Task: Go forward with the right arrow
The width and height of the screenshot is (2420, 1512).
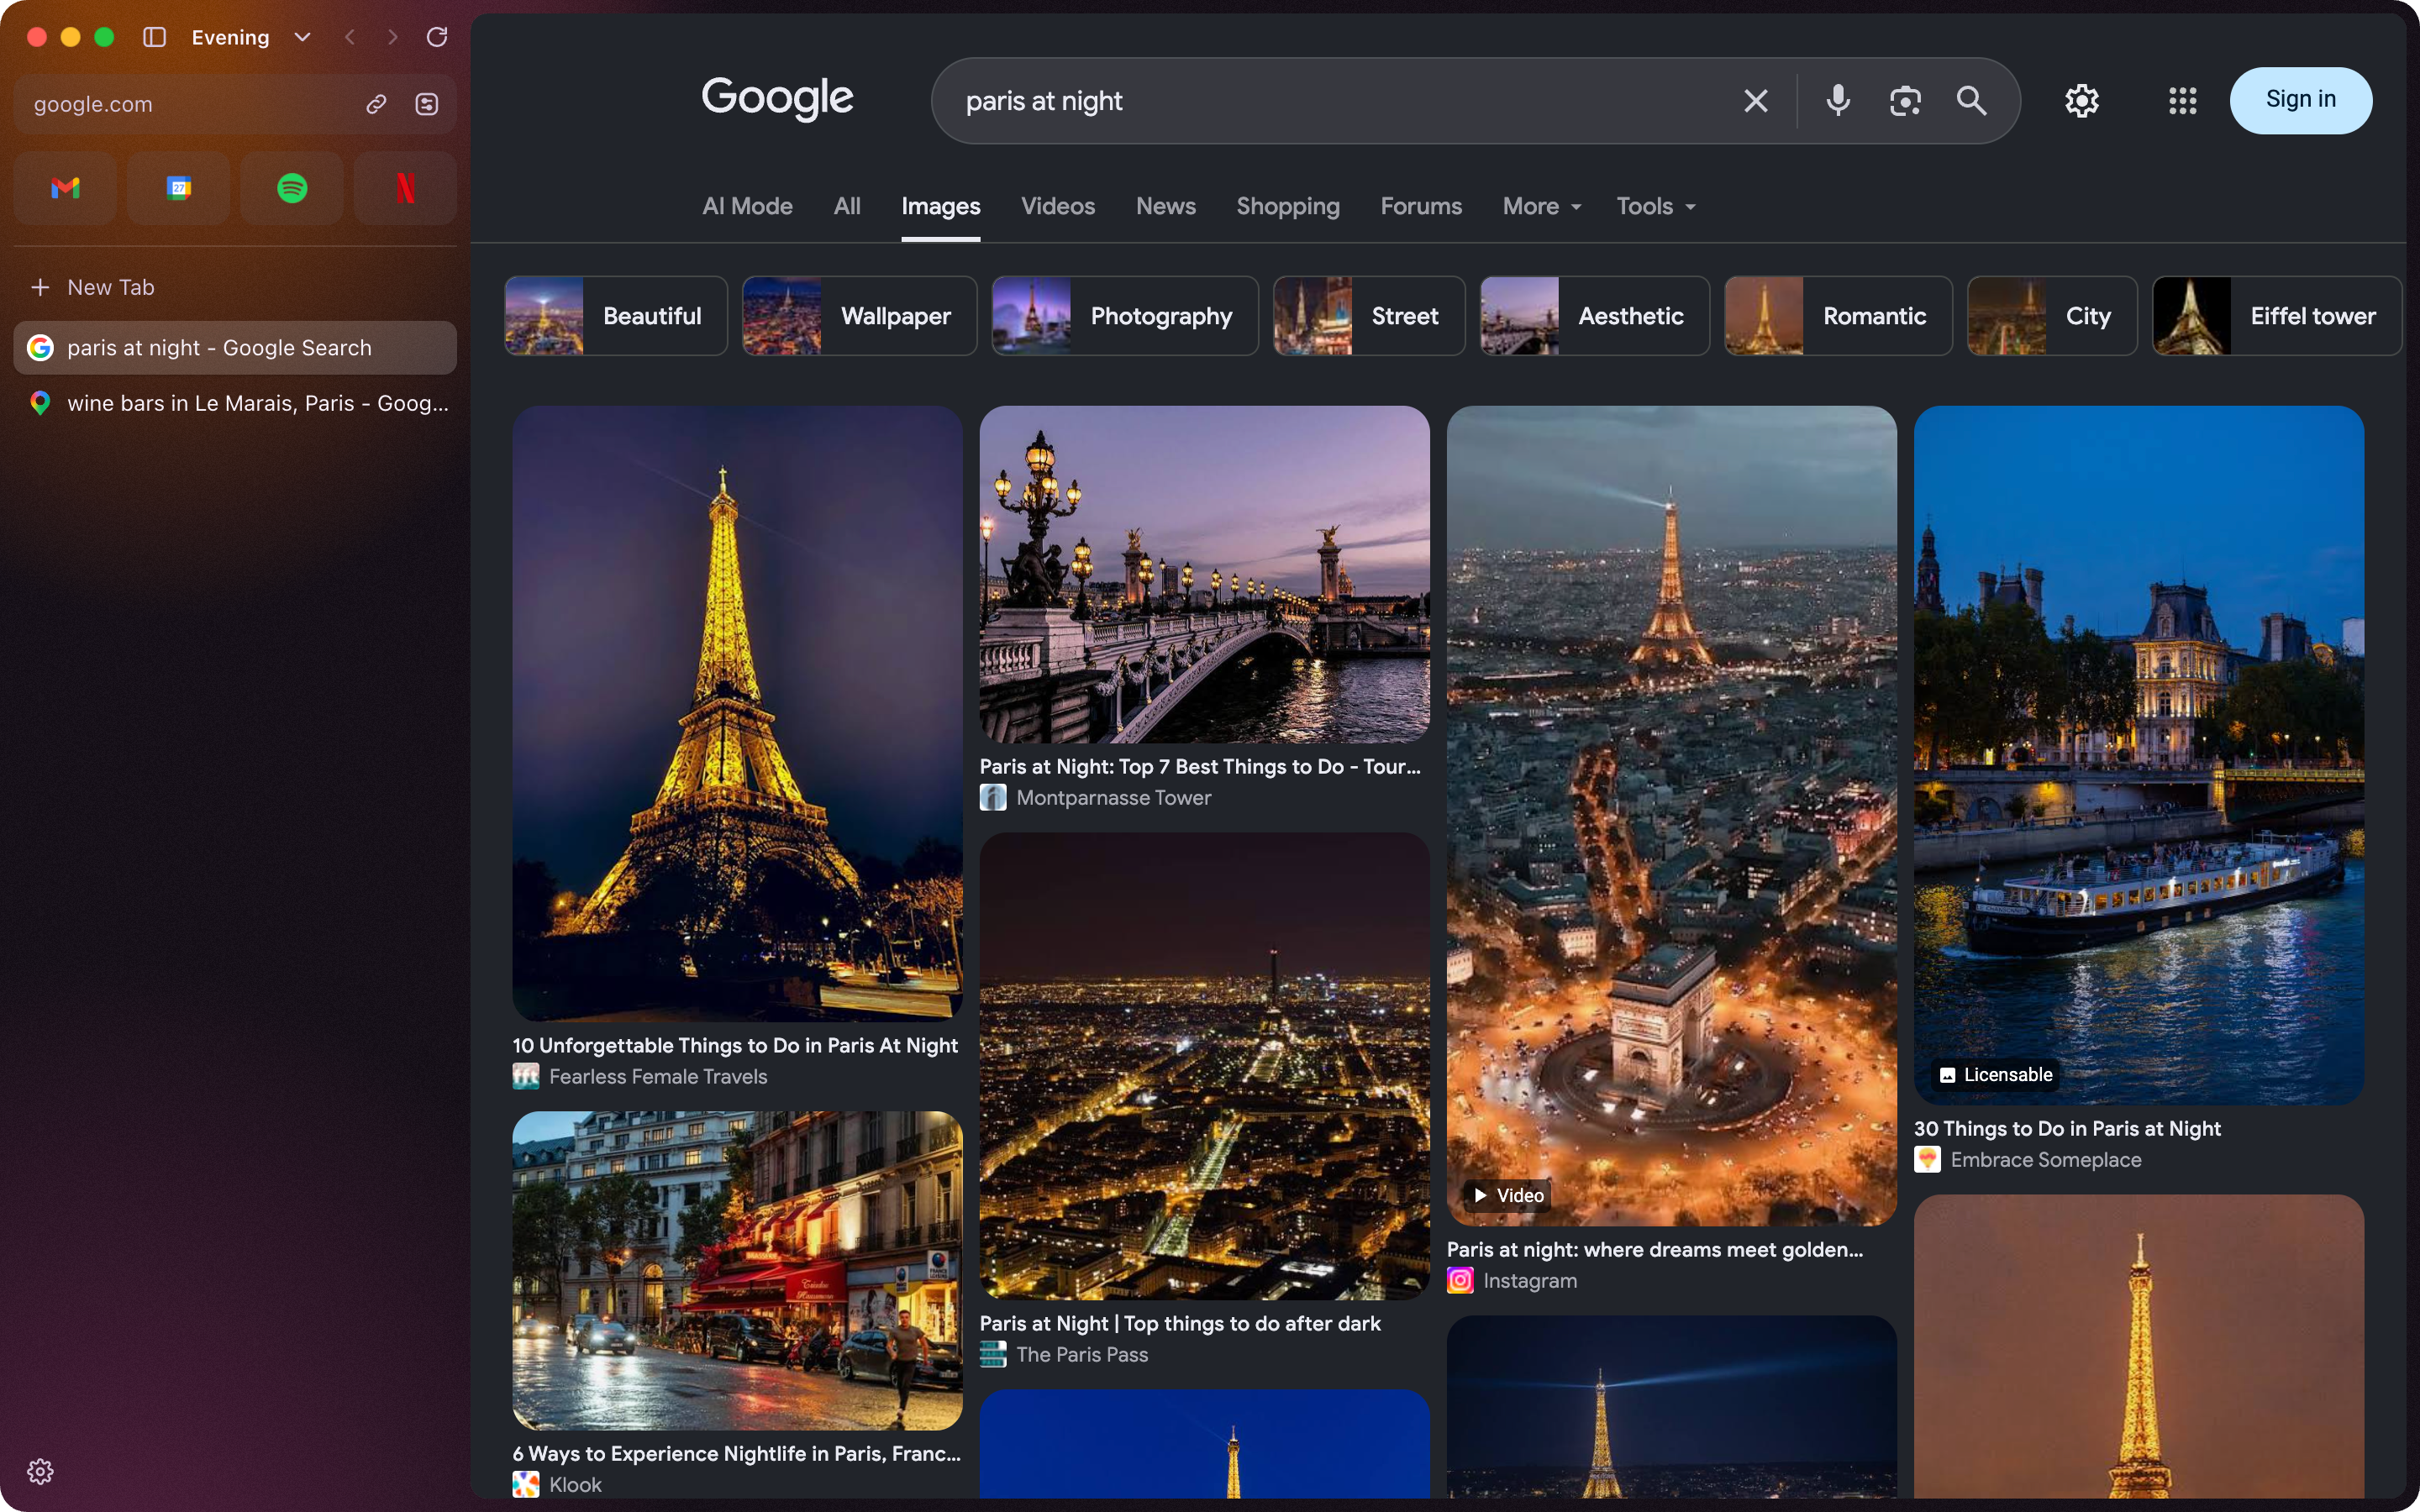Action: 393,37
